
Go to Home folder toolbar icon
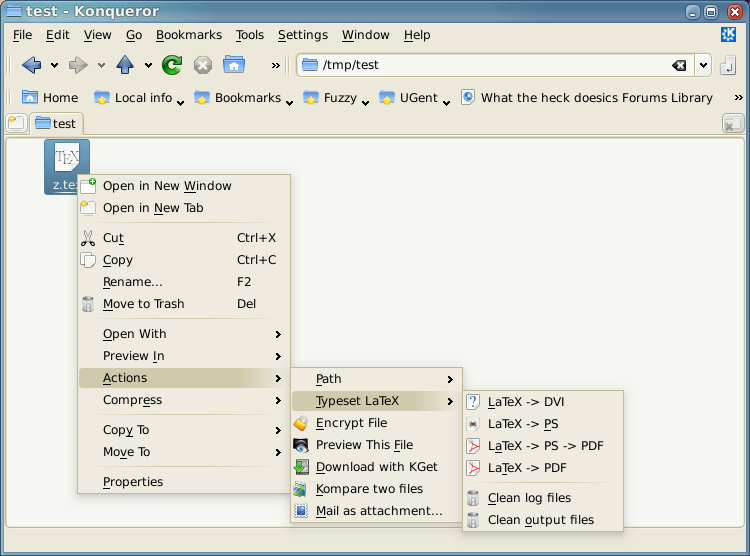(234, 65)
